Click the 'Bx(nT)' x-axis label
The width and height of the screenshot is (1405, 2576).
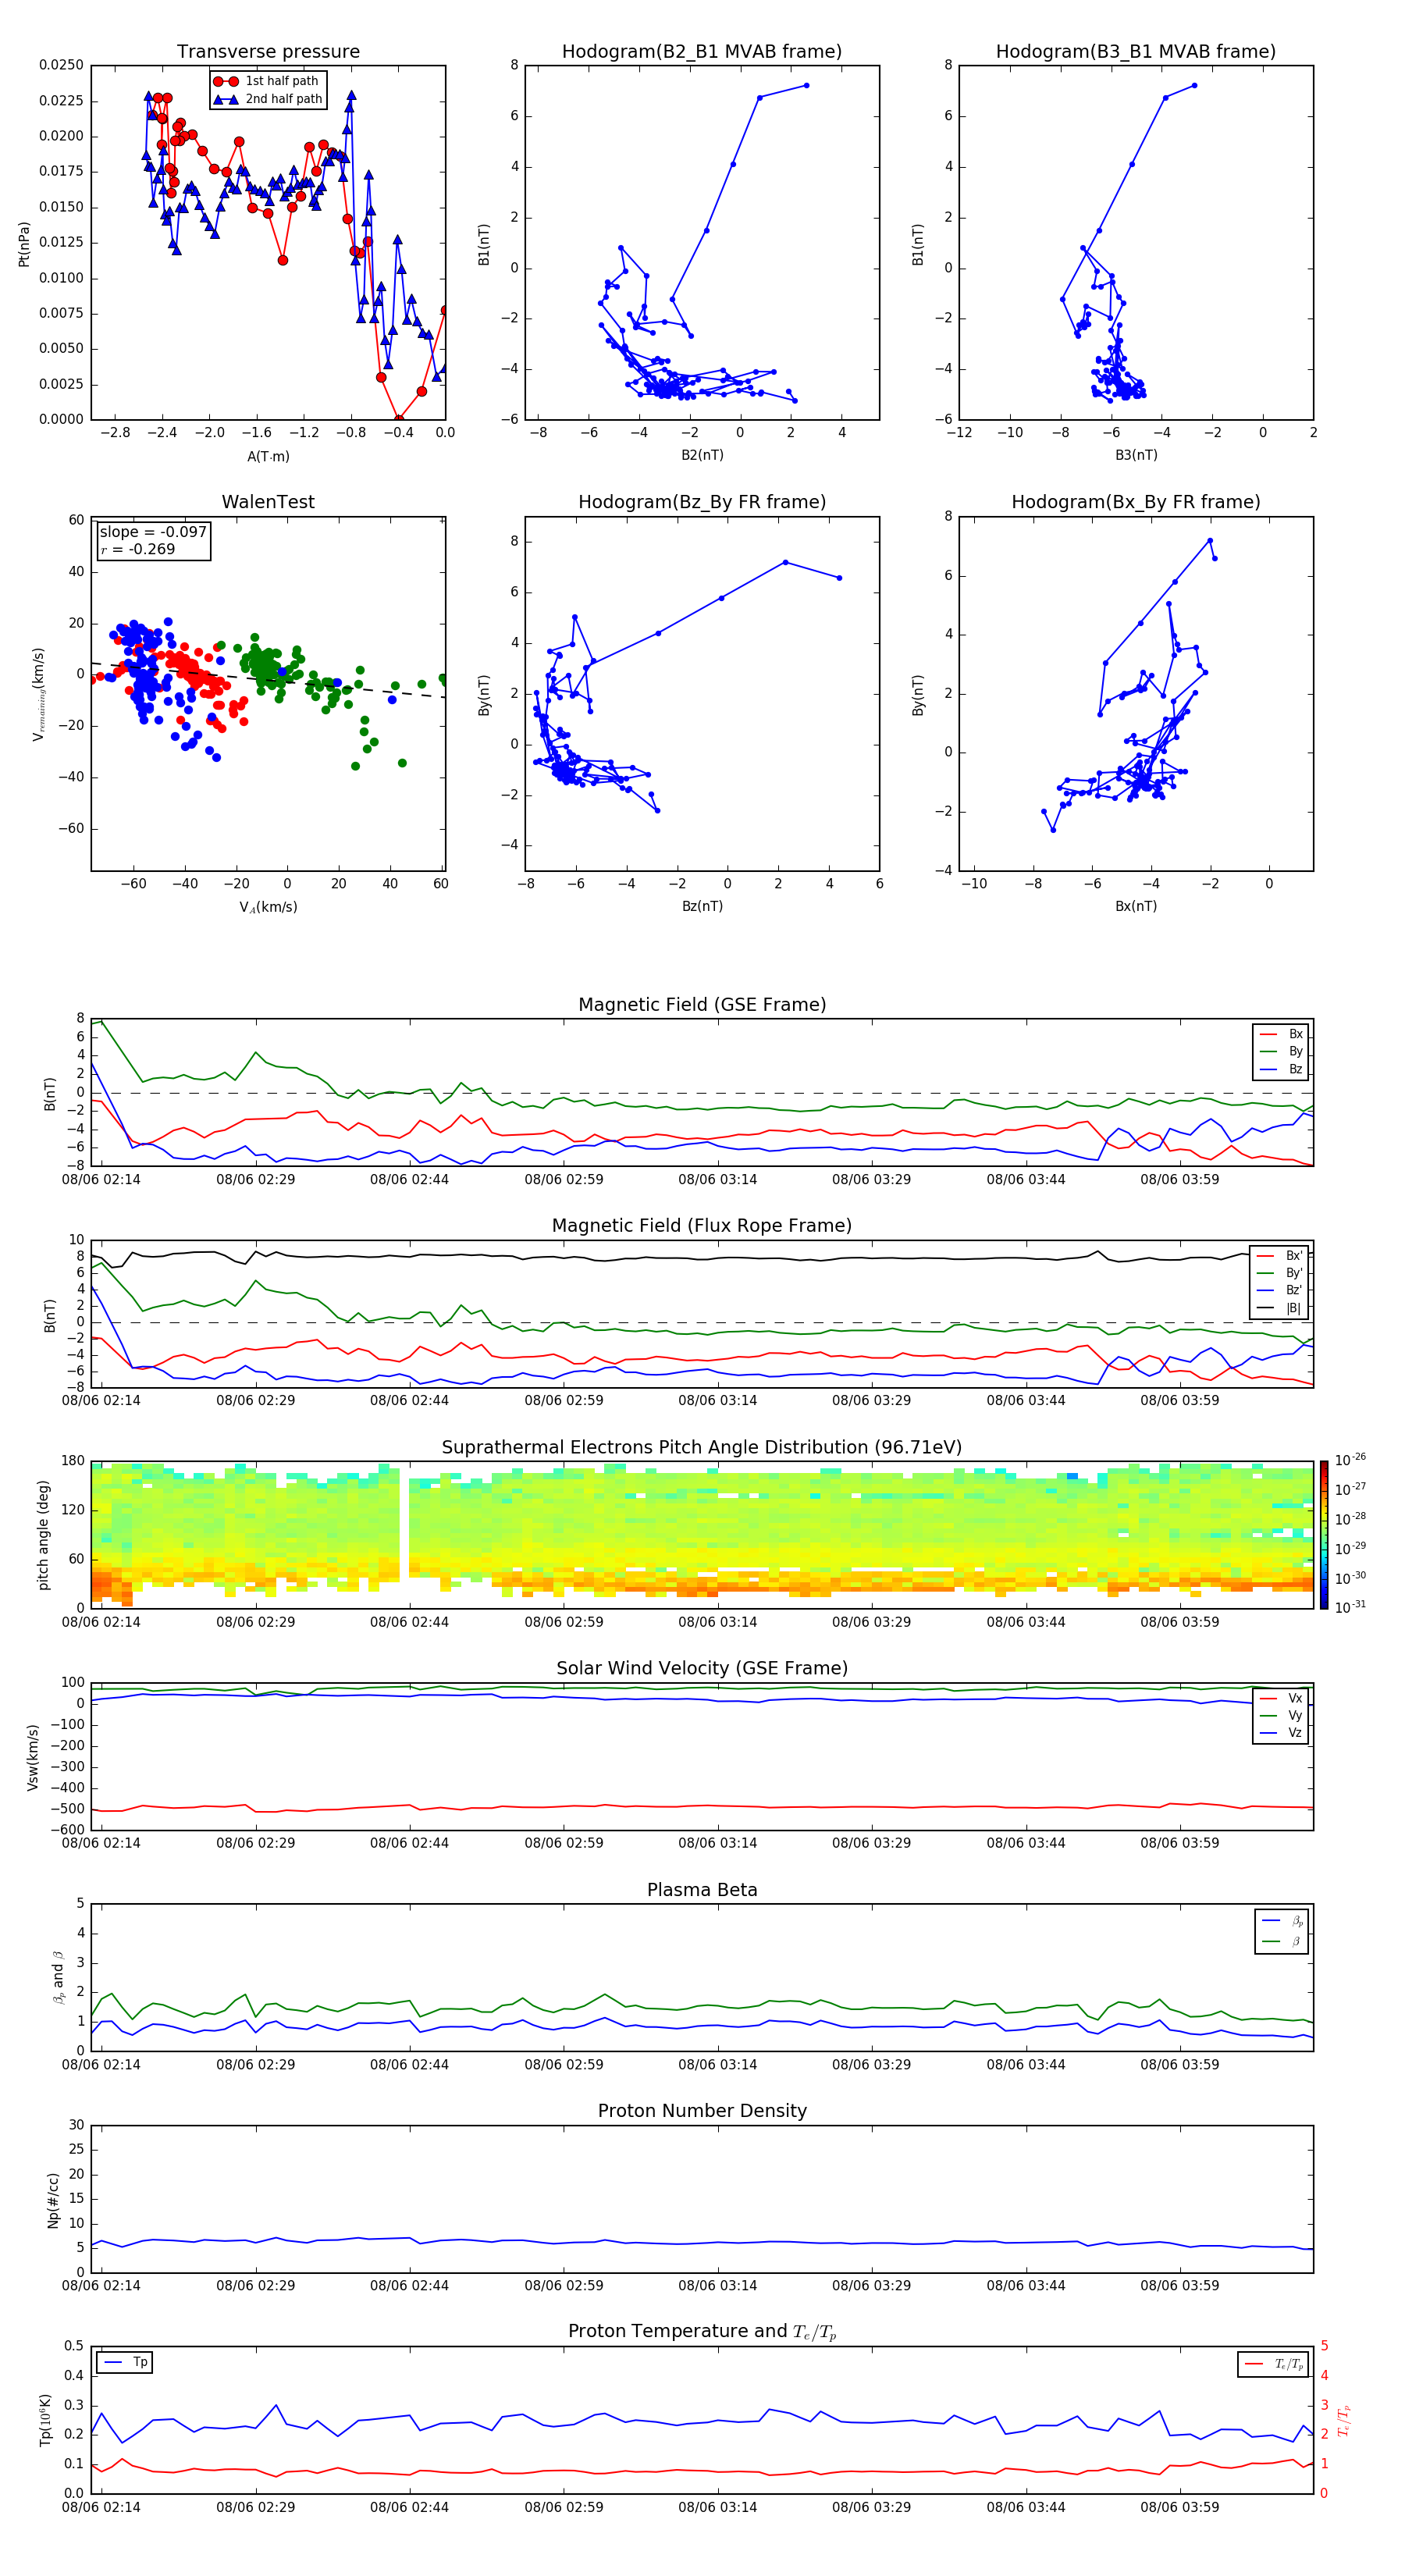(x=1136, y=906)
